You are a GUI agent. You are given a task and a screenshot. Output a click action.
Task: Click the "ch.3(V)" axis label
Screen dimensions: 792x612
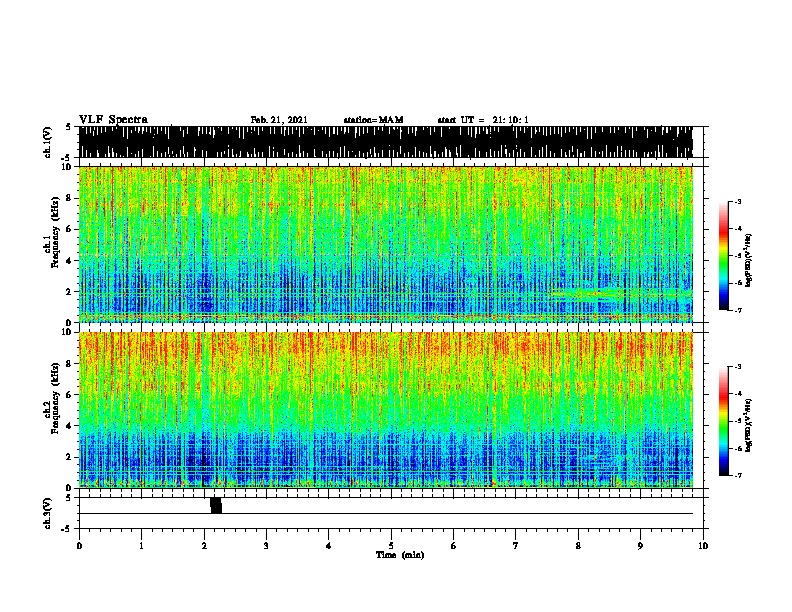pos(48,513)
